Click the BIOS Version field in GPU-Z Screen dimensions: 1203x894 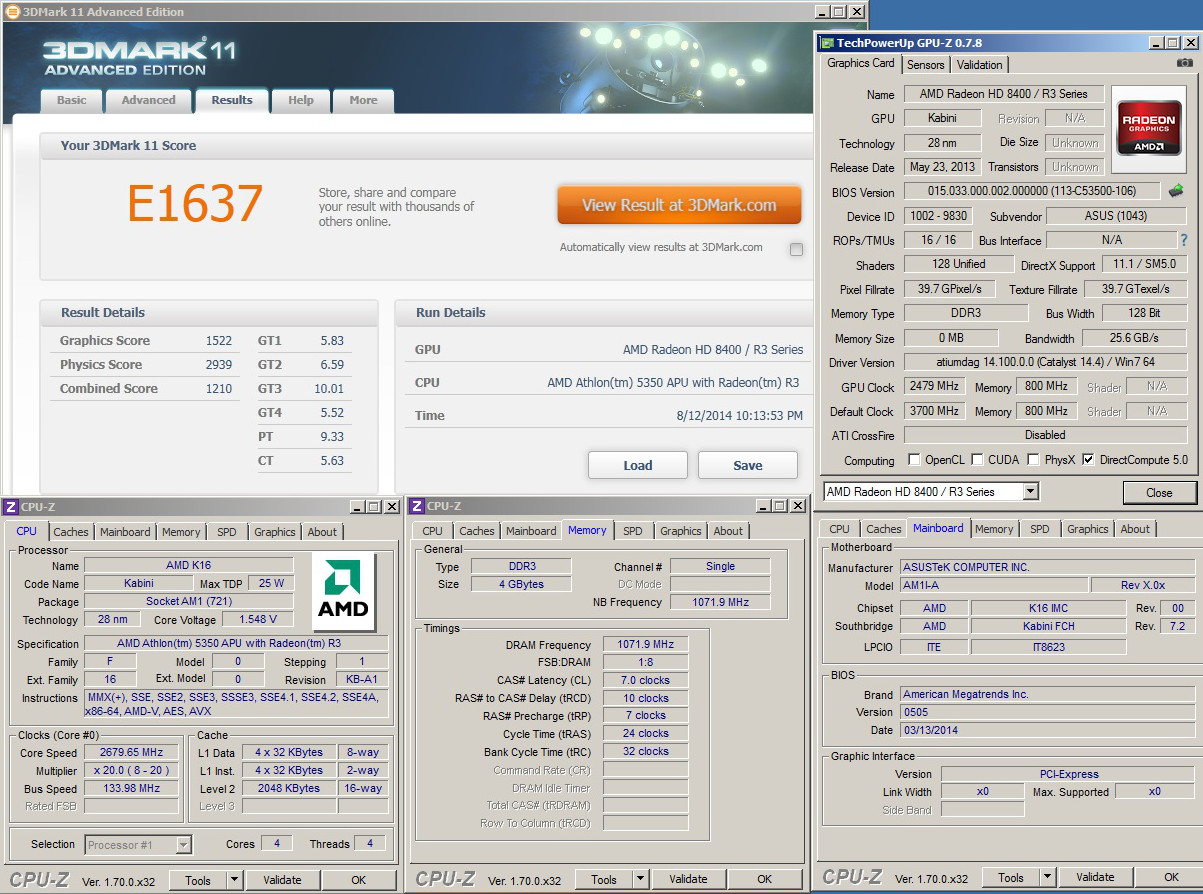tap(1033, 191)
